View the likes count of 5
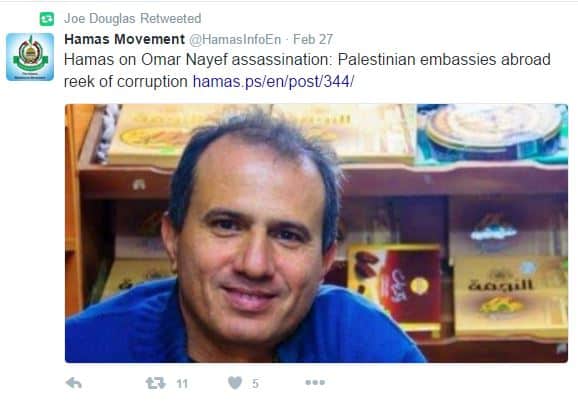Viewport: 578px width, 404px height. [x=255, y=384]
